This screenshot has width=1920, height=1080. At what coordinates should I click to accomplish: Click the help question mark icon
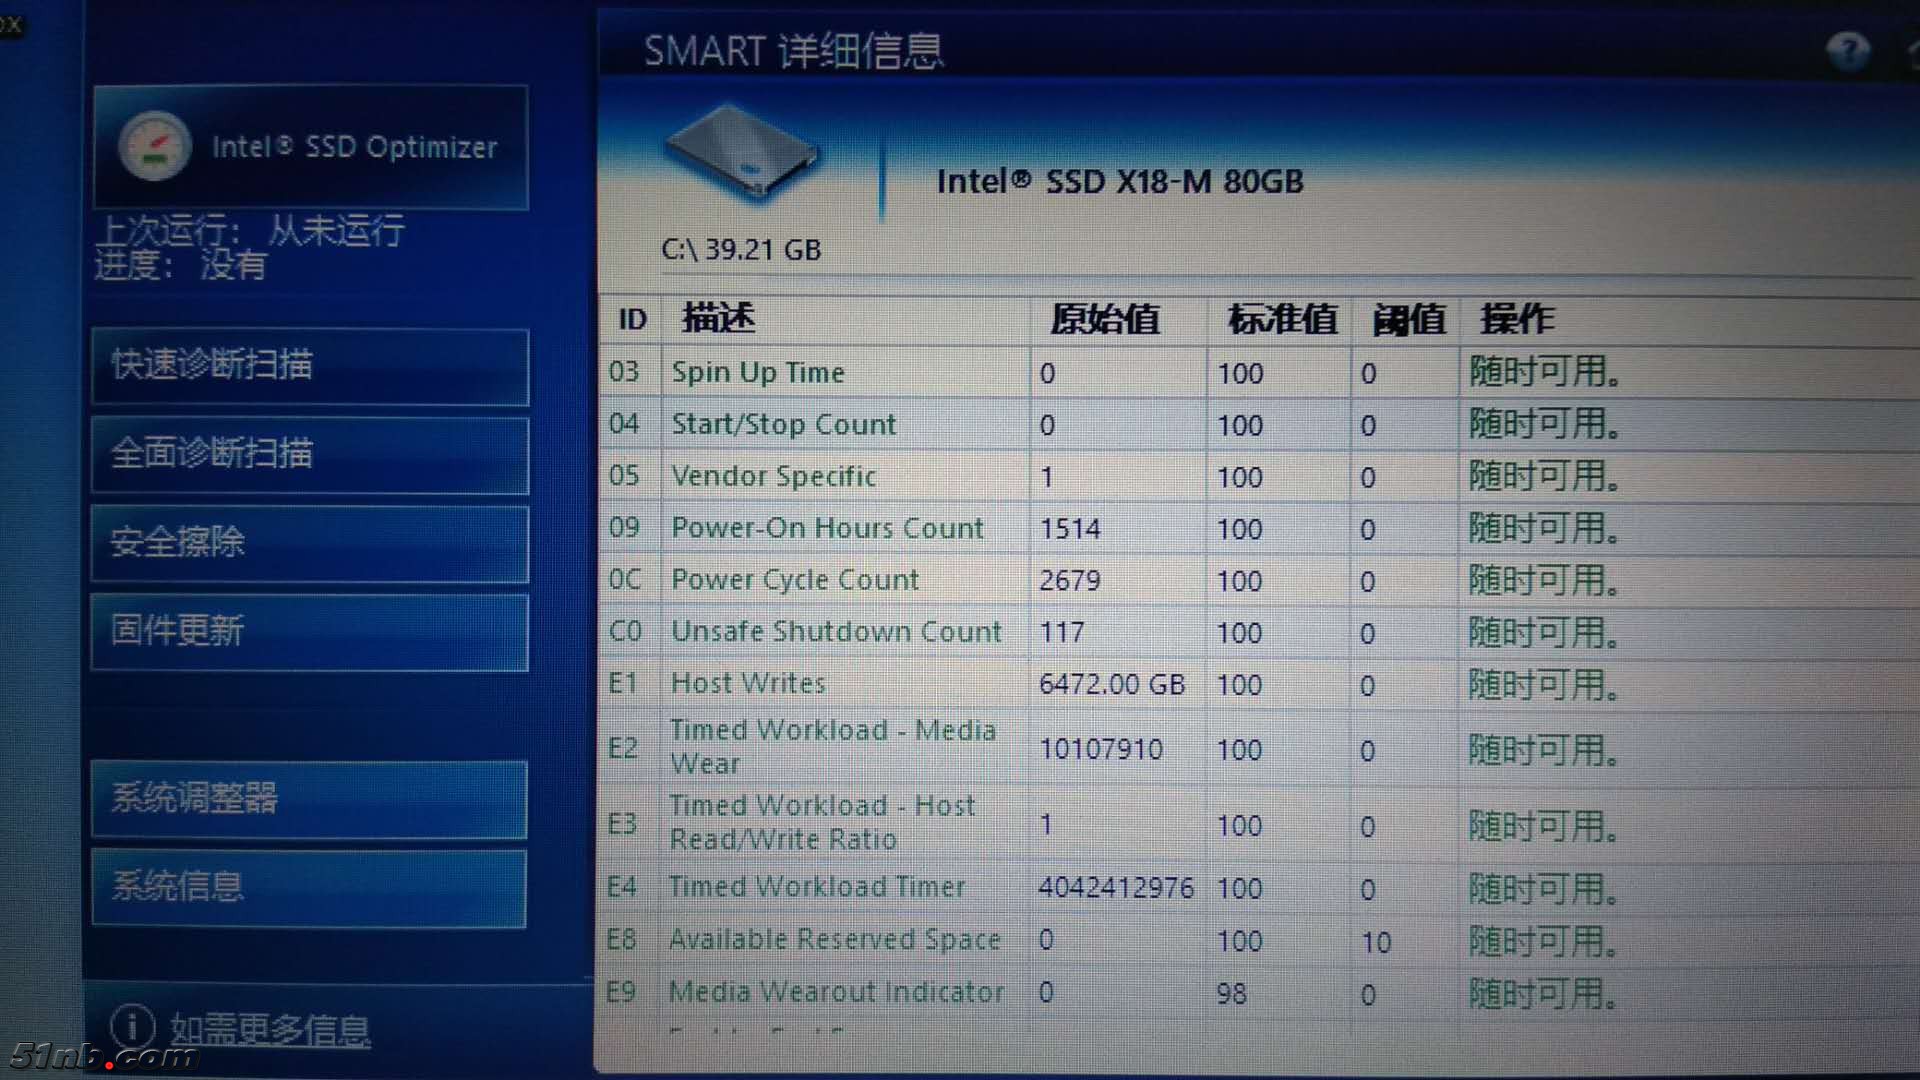tap(1847, 50)
